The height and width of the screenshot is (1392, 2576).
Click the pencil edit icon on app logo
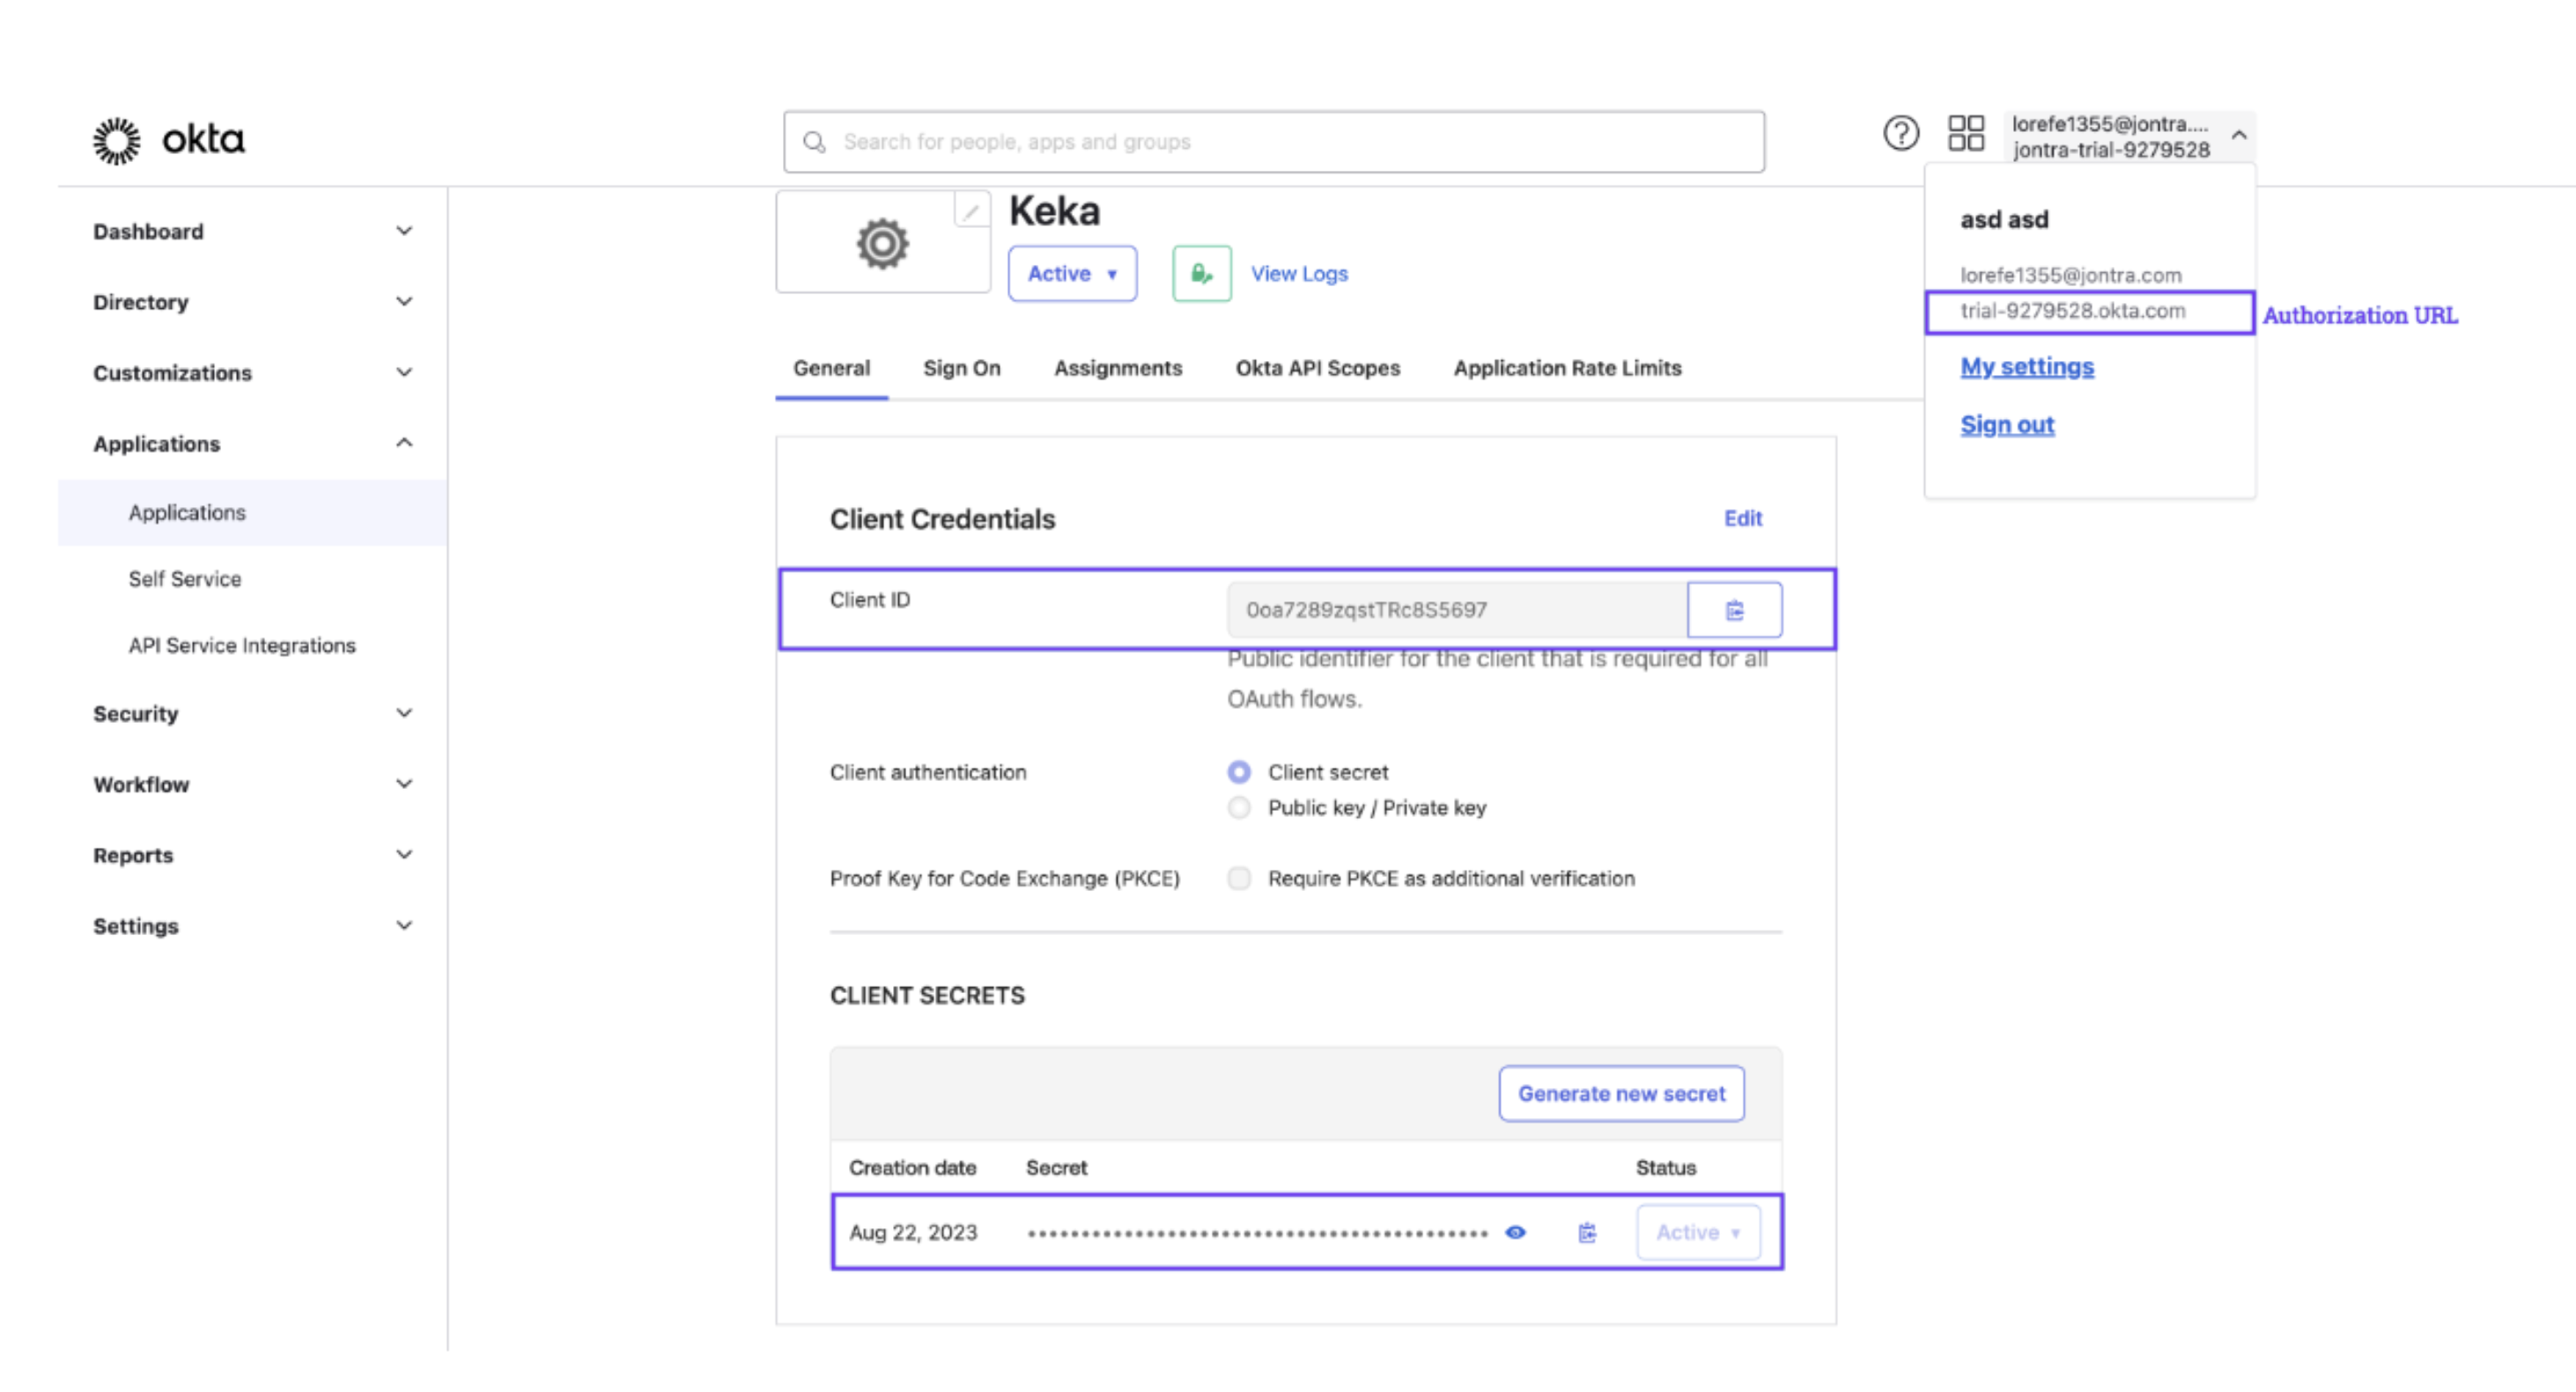coord(970,211)
